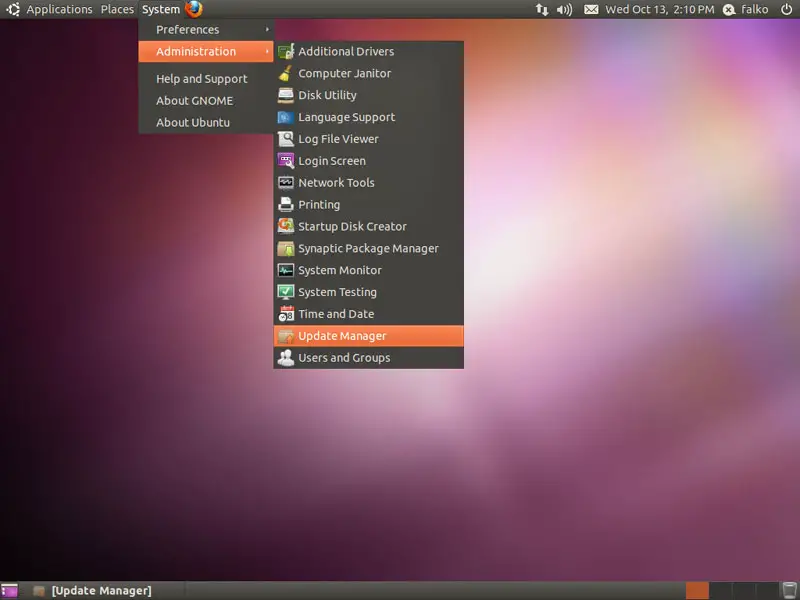Click the Startup Disk Creator icon

pos(286,226)
